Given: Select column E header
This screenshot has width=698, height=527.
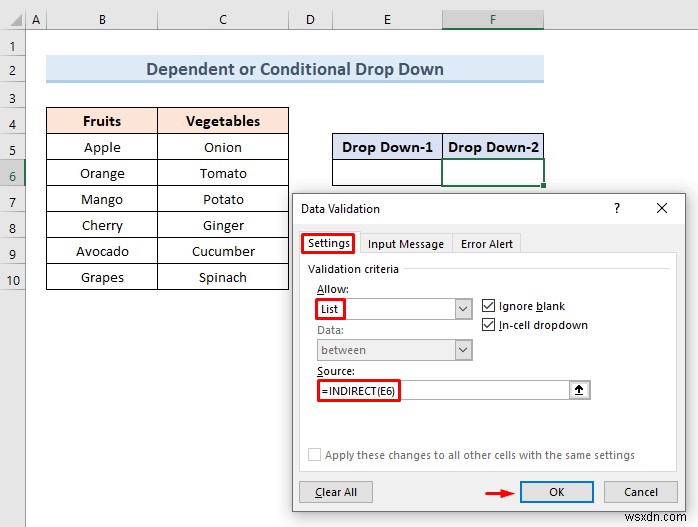Looking at the screenshot, I should [x=387, y=20].
